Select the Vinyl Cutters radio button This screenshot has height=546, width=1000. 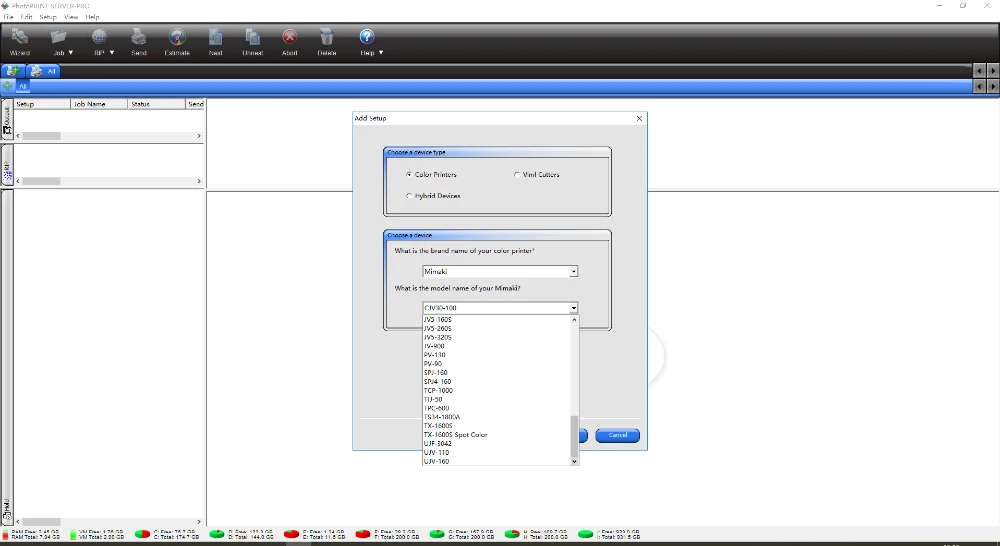517,174
